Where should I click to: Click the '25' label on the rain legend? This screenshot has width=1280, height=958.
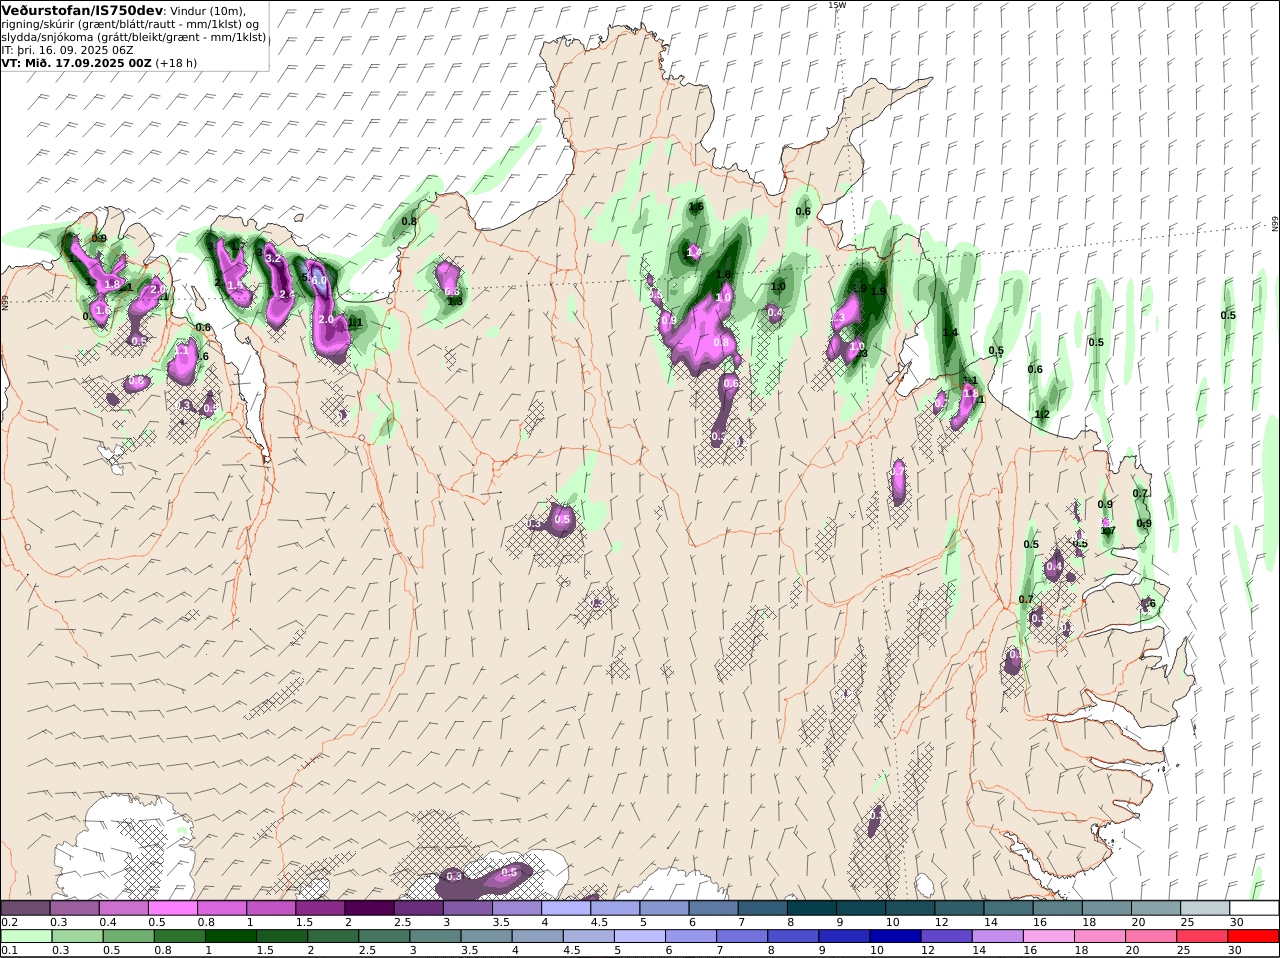(x=1184, y=951)
